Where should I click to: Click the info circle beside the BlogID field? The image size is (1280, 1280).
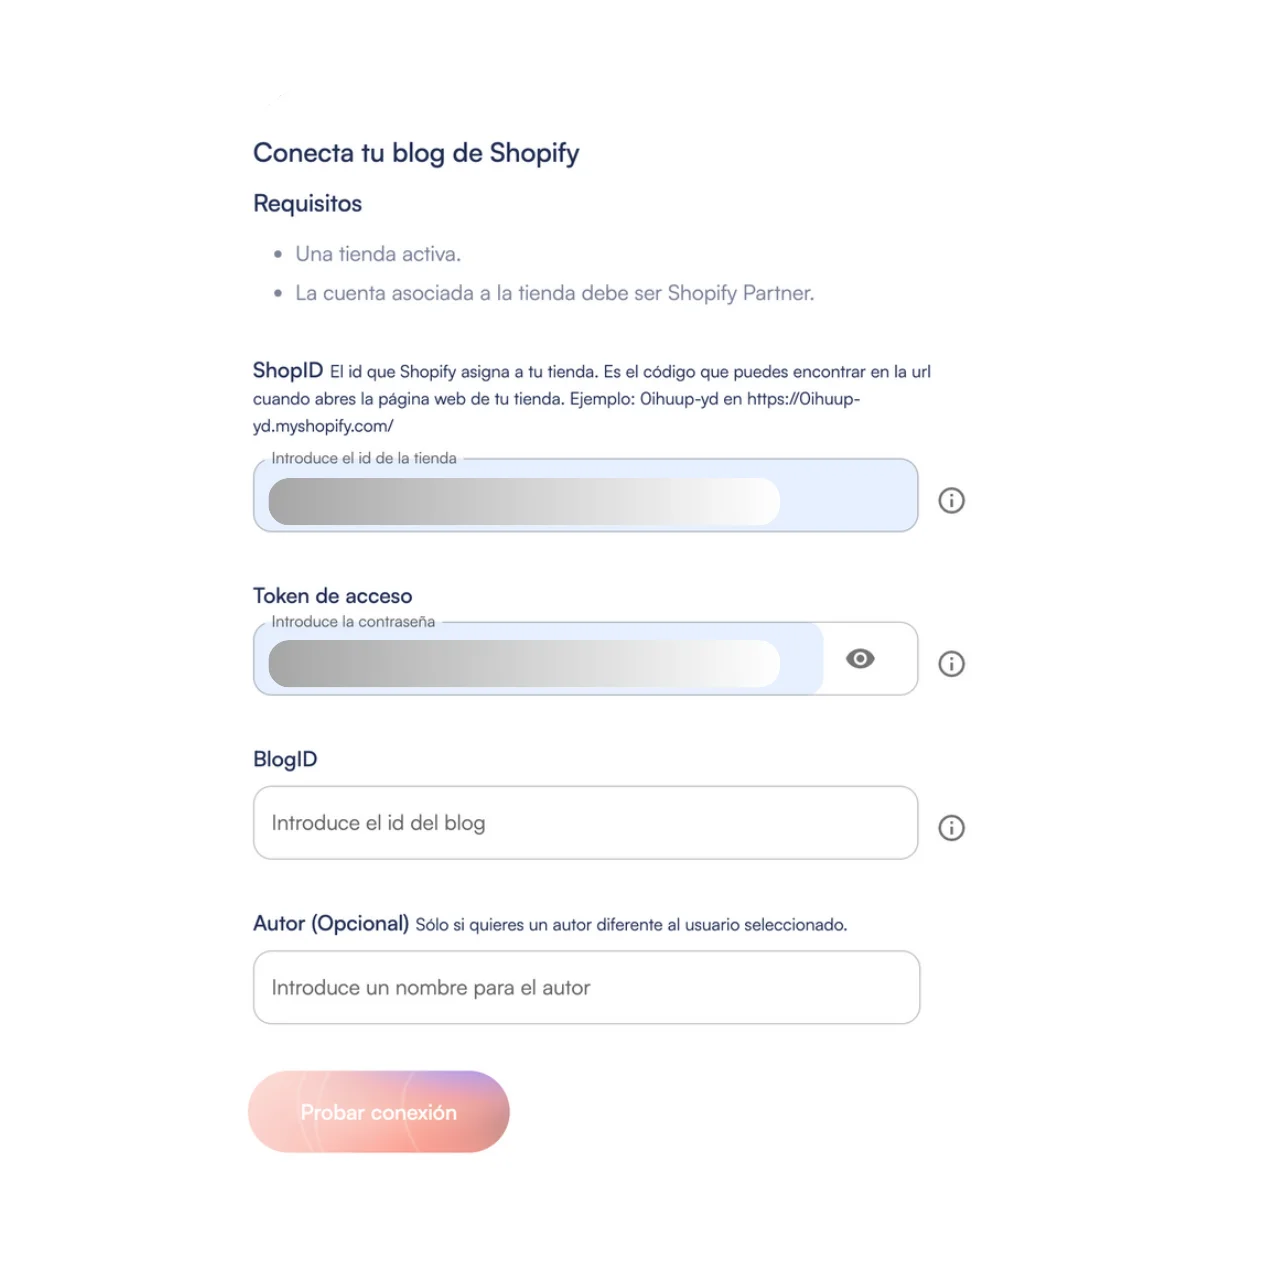(x=952, y=827)
